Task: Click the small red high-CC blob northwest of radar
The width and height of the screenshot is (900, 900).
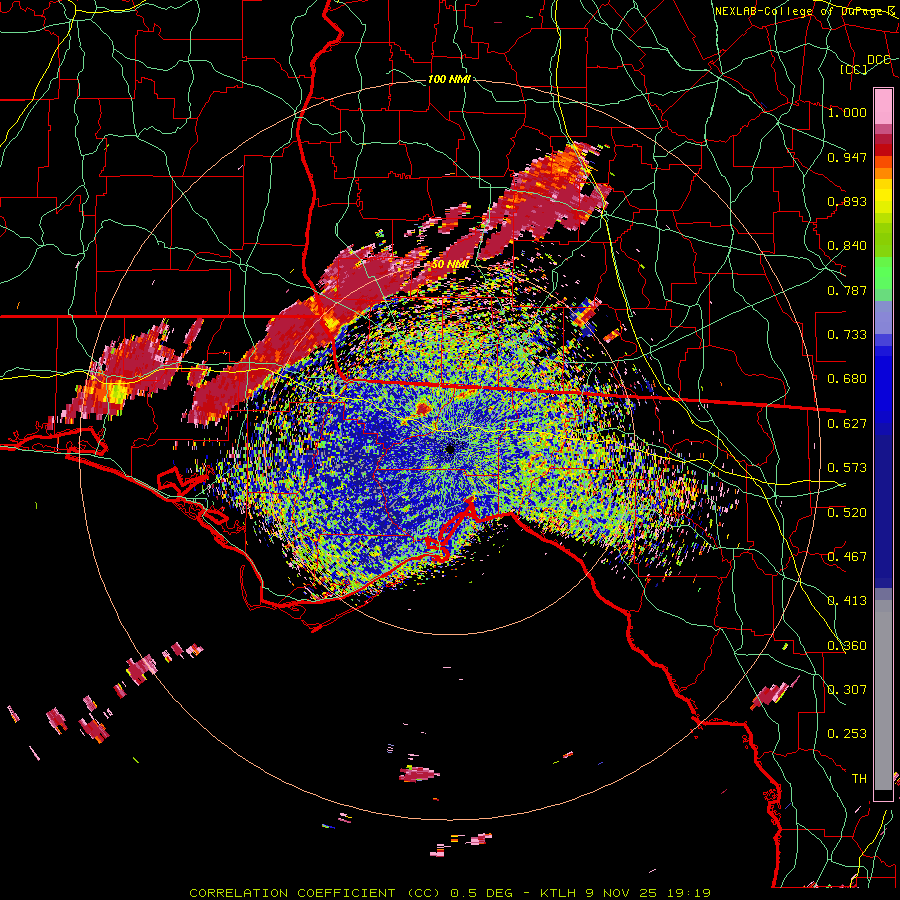Action: point(424,408)
